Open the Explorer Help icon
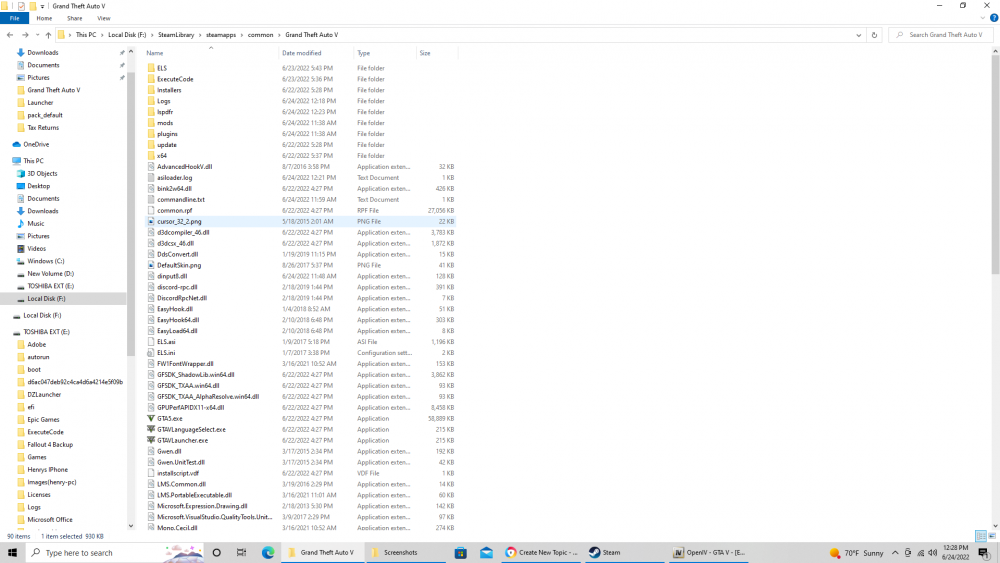1000x563 pixels. point(994,18)
